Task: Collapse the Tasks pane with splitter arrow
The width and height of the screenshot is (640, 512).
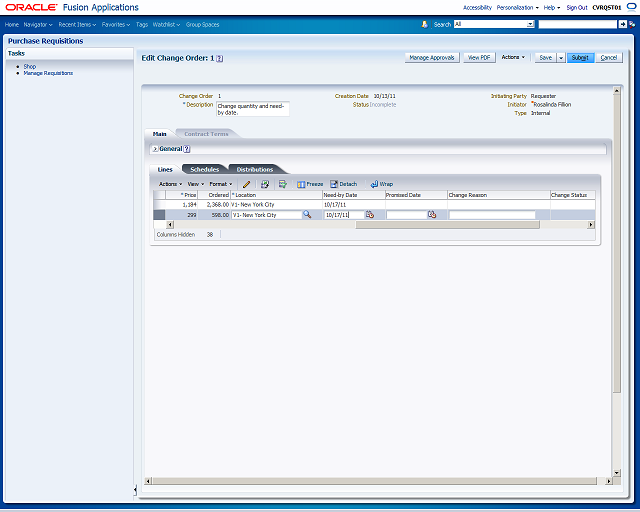Action: click(135, 490)
